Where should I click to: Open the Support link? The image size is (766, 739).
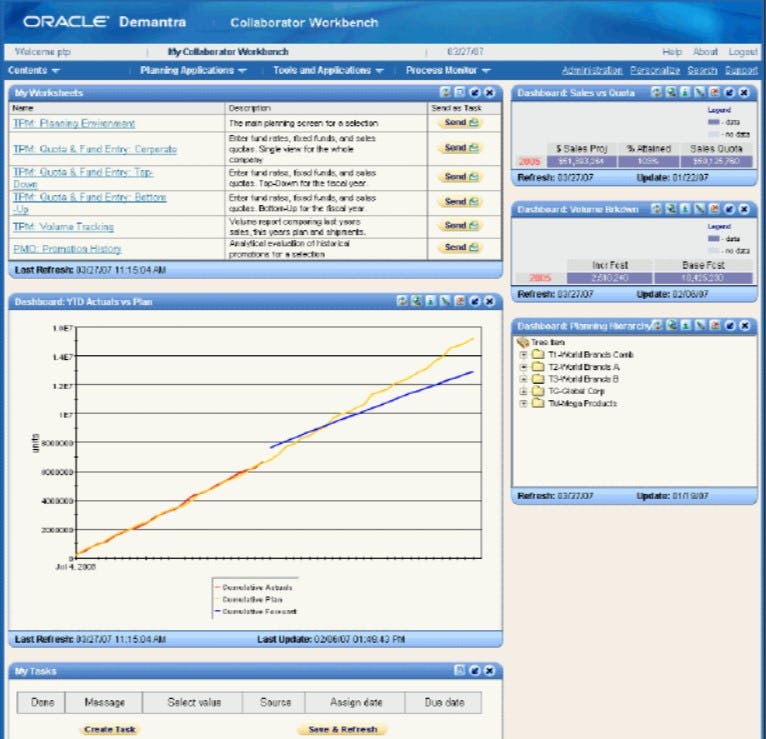pyautogui.click(x=741, y=70)
